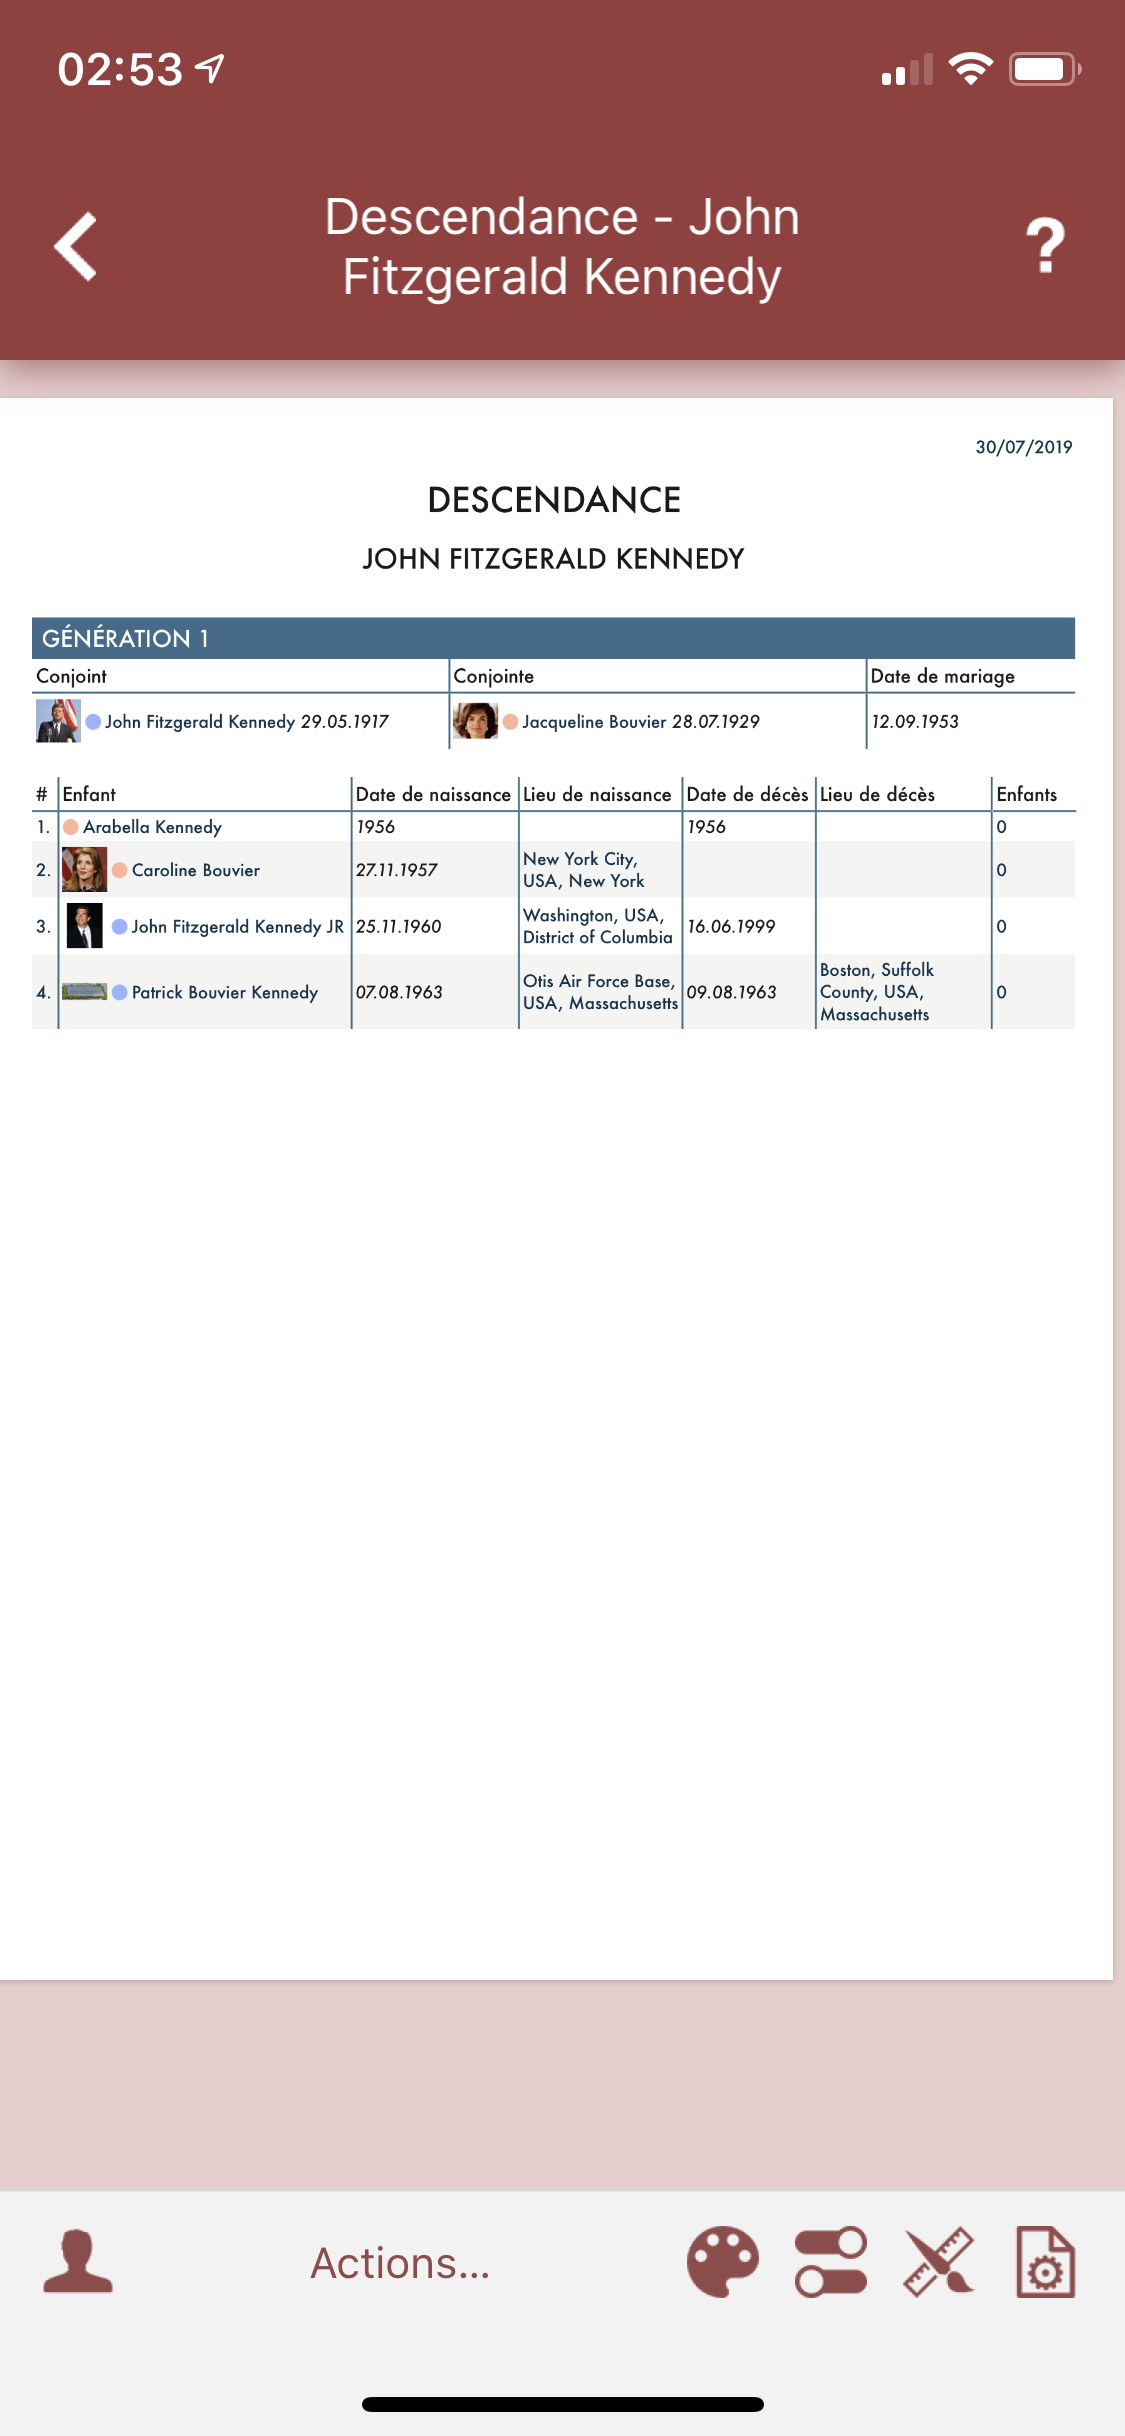The height and width of the screenshot is (2436, 1125).
Task: Tap Patrick Bouvier Kennedy's thumbnail image
Action: click(84, 992)
